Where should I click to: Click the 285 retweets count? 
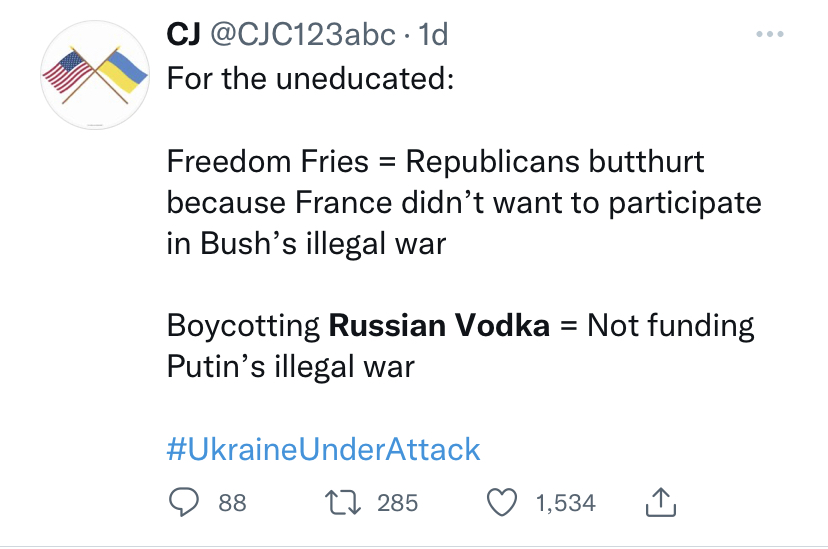point(397,503)
